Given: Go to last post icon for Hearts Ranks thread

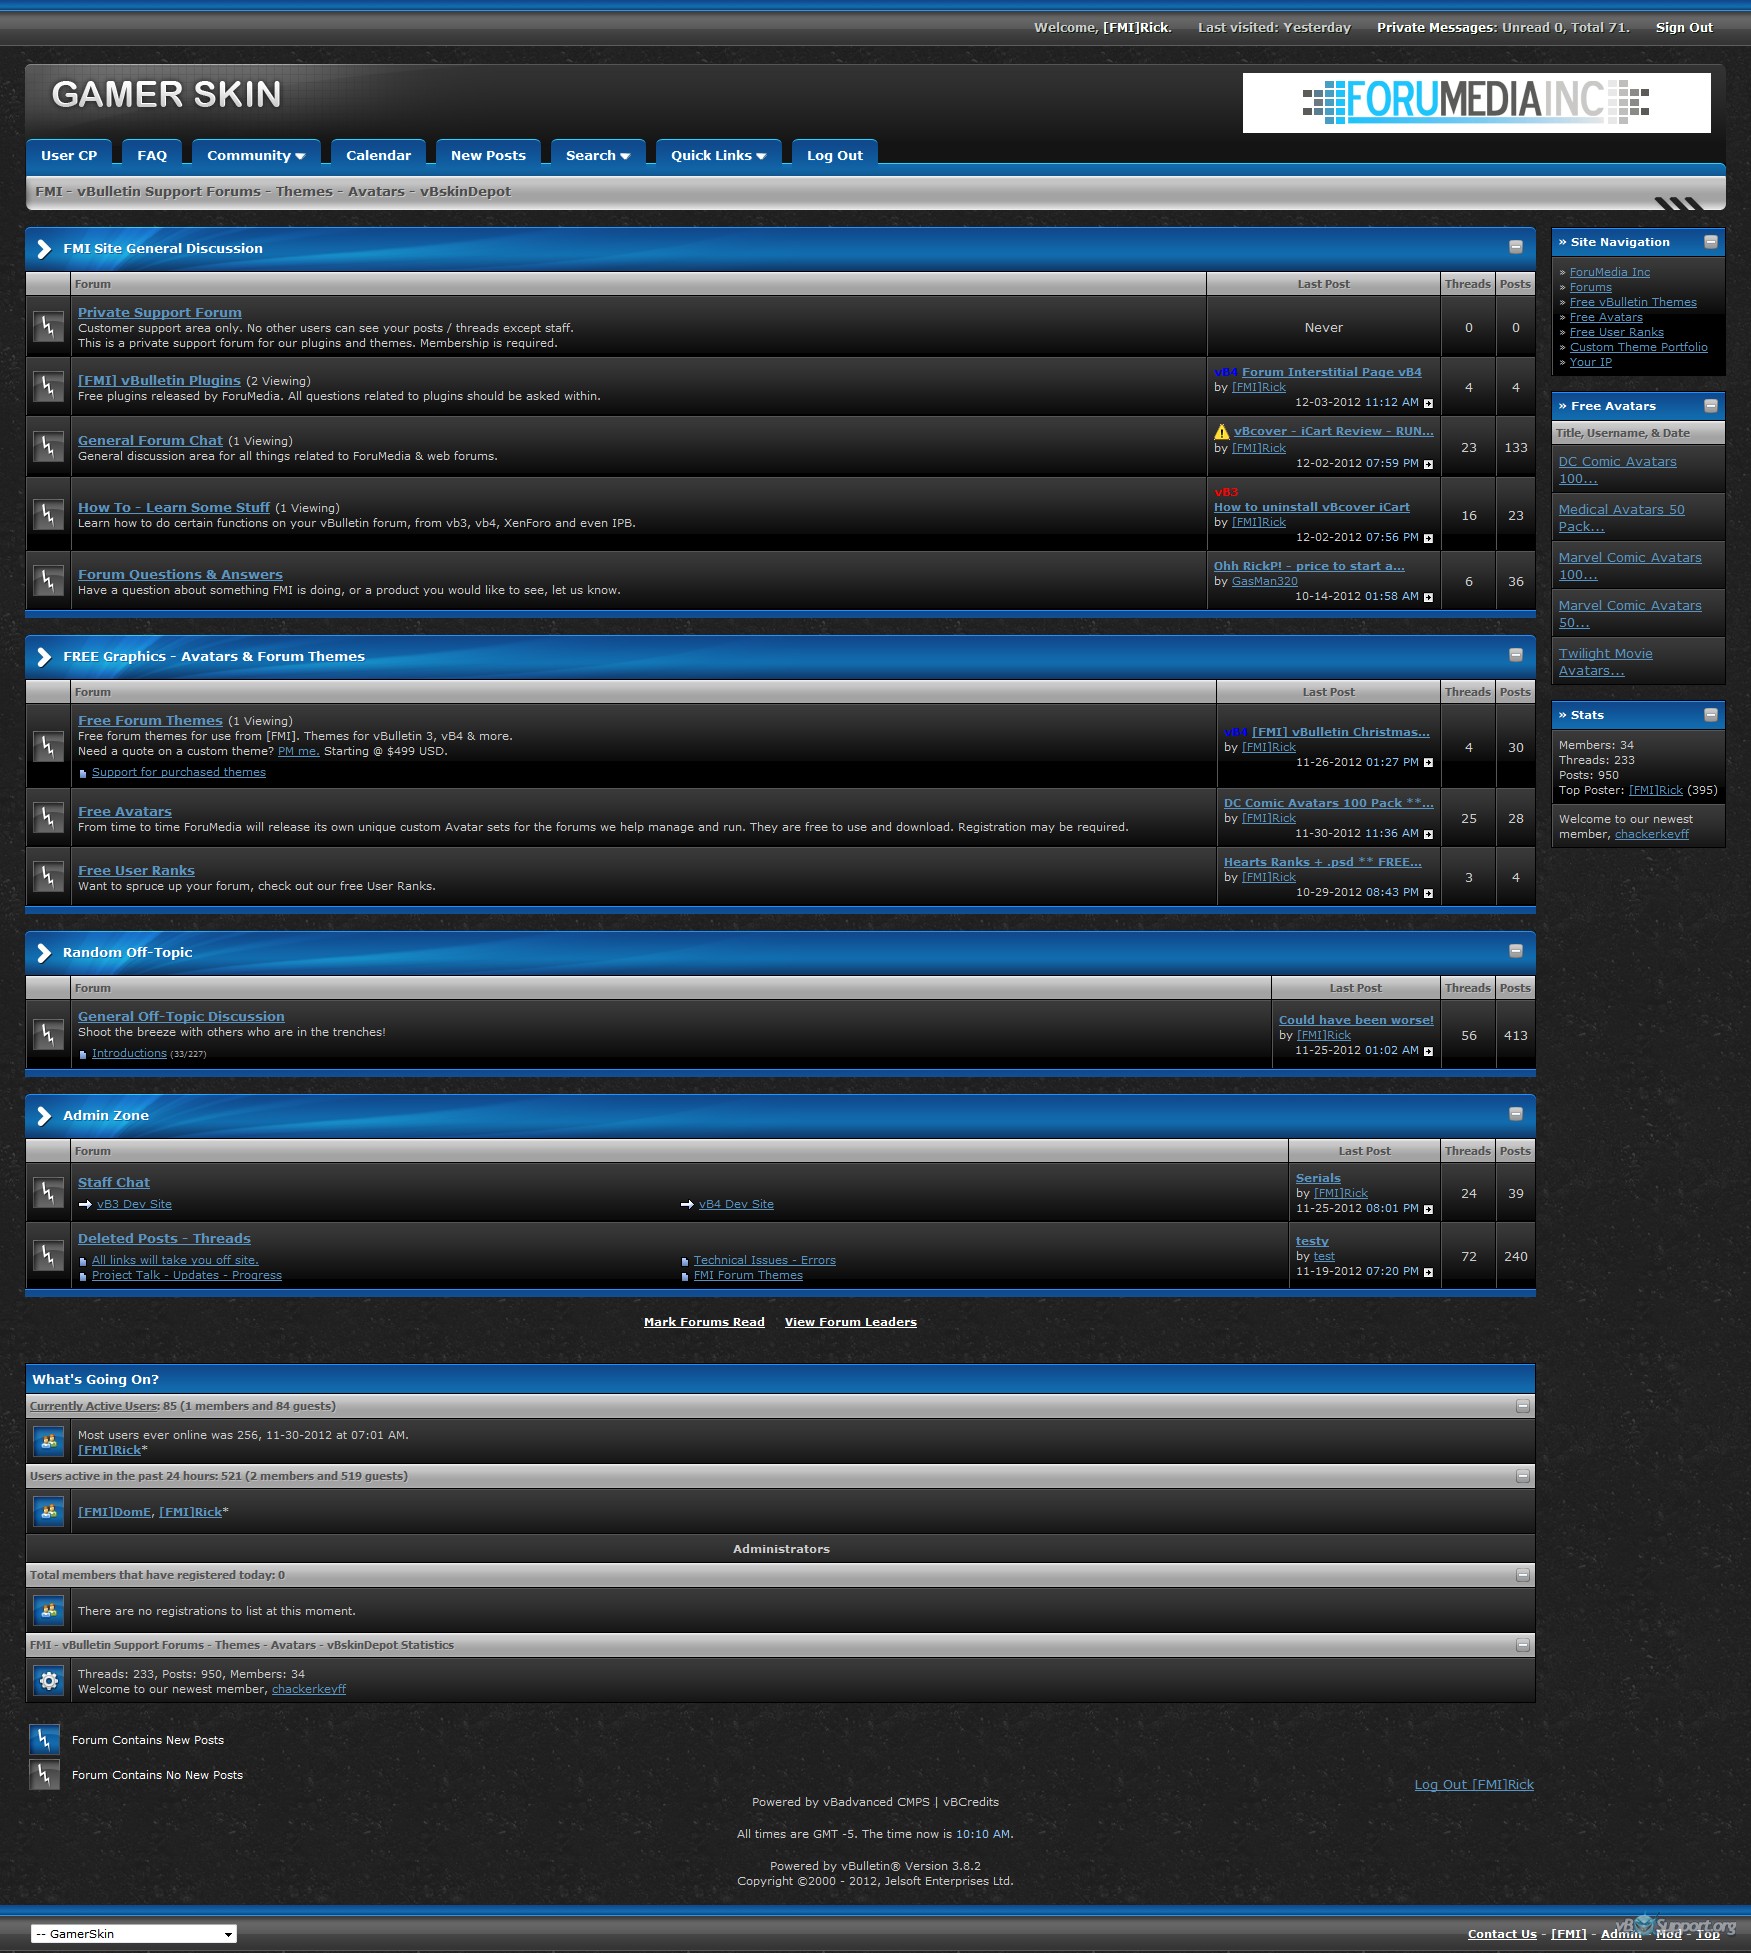Looking at the screenshot, I should (x=1428, y=893).
